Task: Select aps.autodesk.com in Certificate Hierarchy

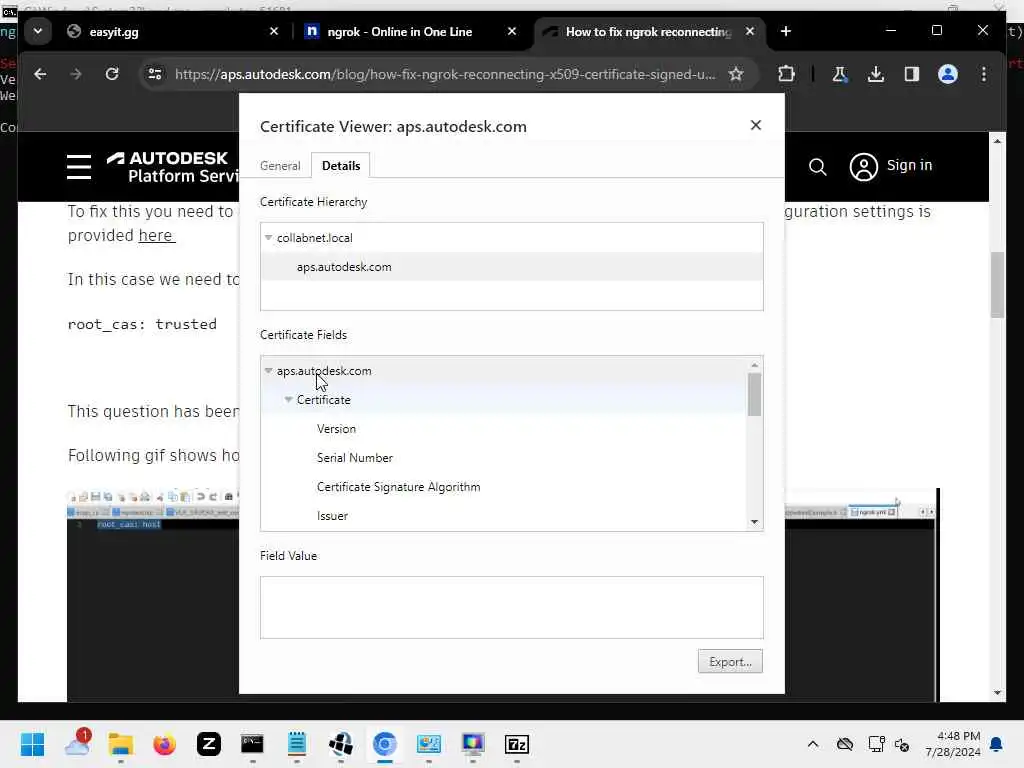Action: point(511,267)
